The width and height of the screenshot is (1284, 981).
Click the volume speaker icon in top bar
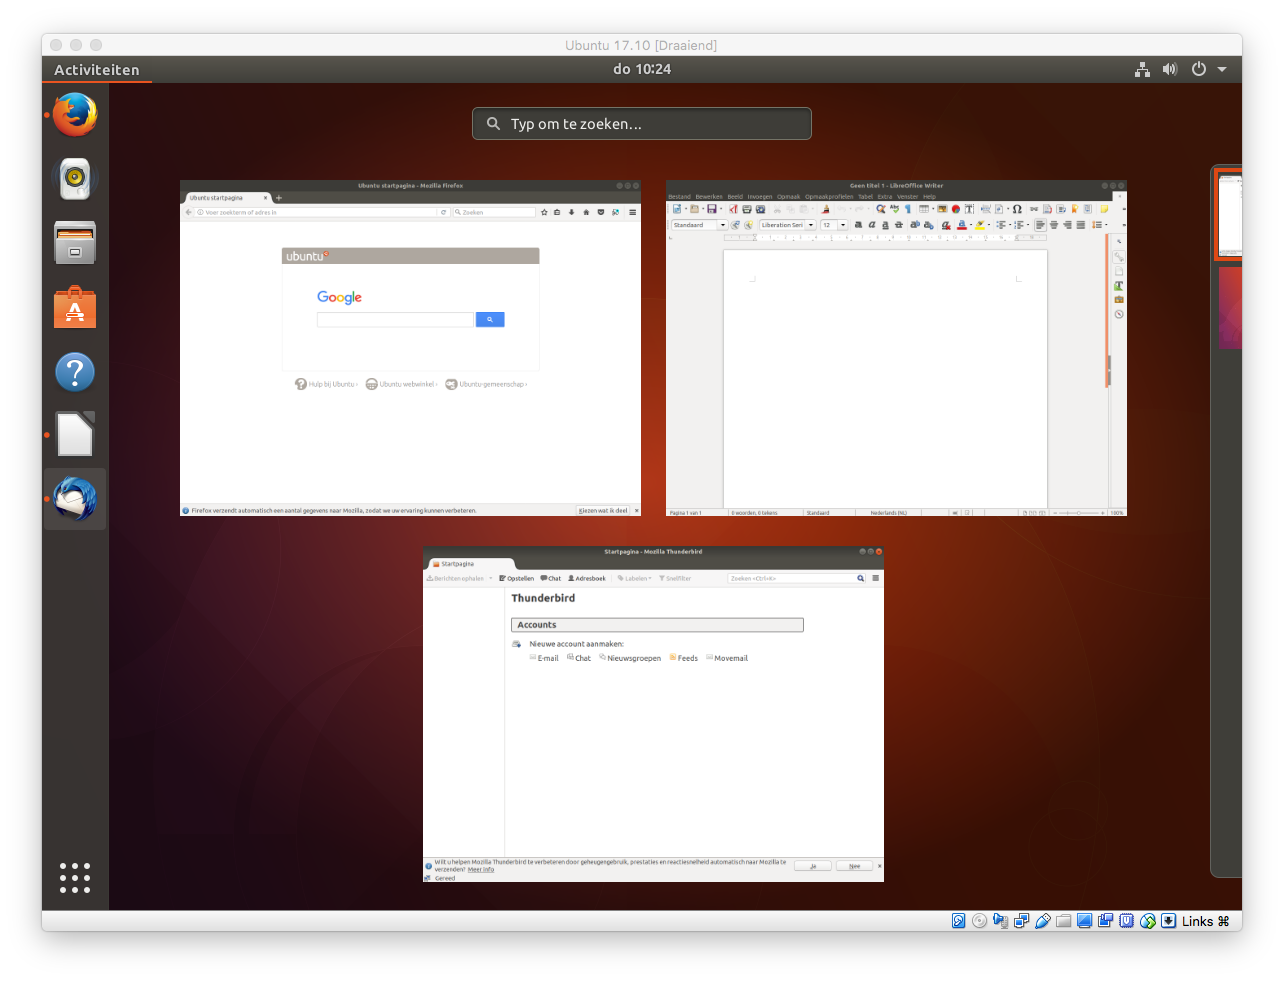click(1170, 69)
